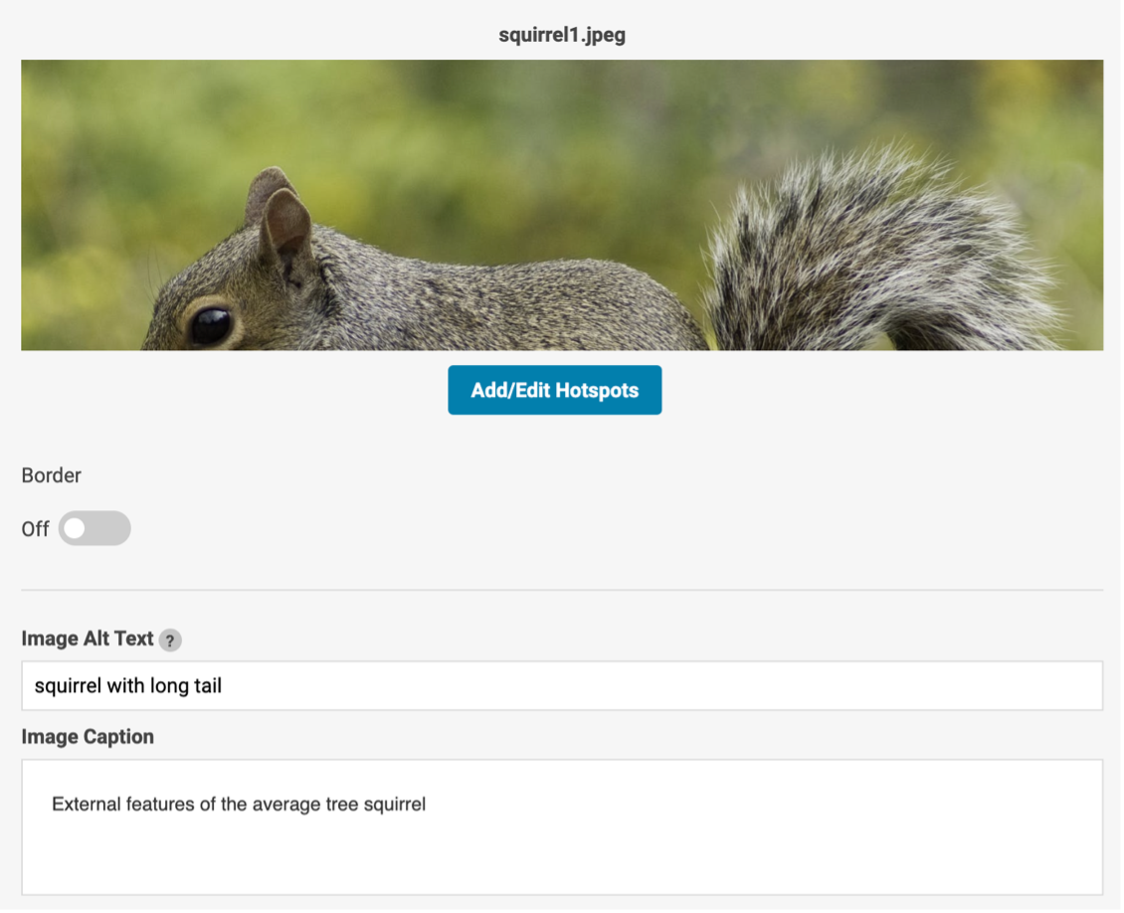Click the Off label beside the toggle

click(x=35, y=529)
